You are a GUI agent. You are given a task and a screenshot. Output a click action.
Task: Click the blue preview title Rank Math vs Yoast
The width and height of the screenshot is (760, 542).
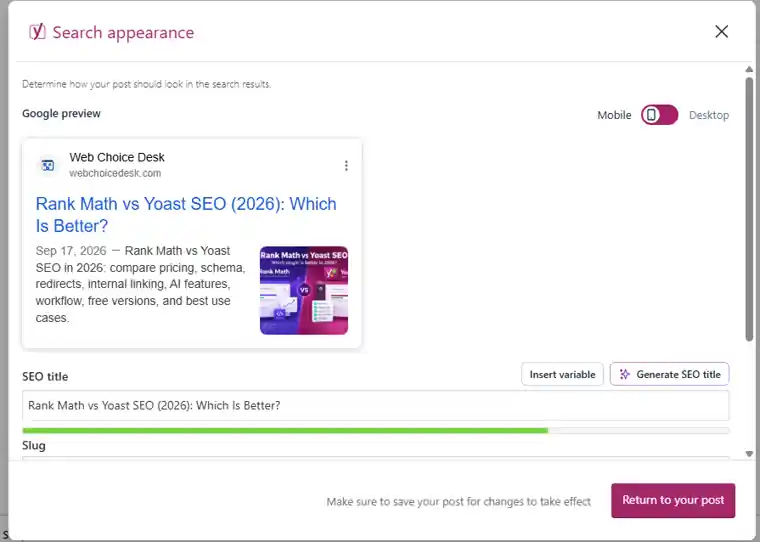(186, 215)
